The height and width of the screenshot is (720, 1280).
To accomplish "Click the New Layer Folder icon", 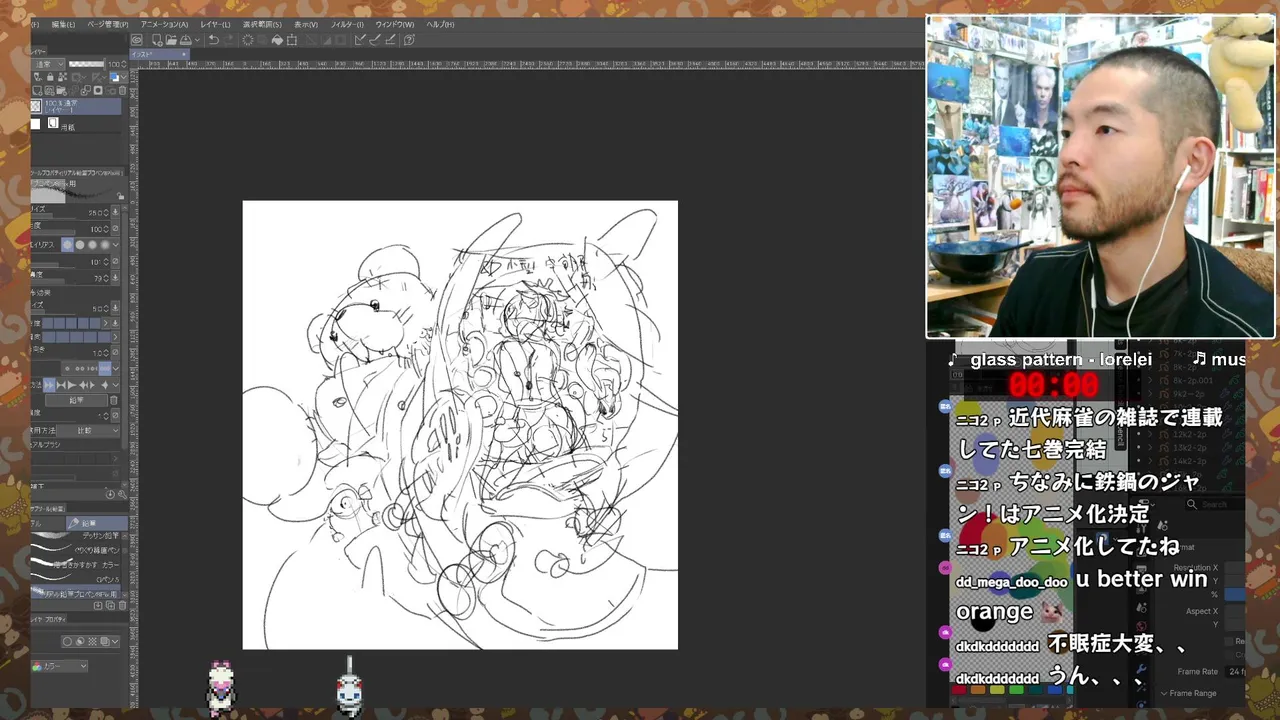I will point(61,90).
